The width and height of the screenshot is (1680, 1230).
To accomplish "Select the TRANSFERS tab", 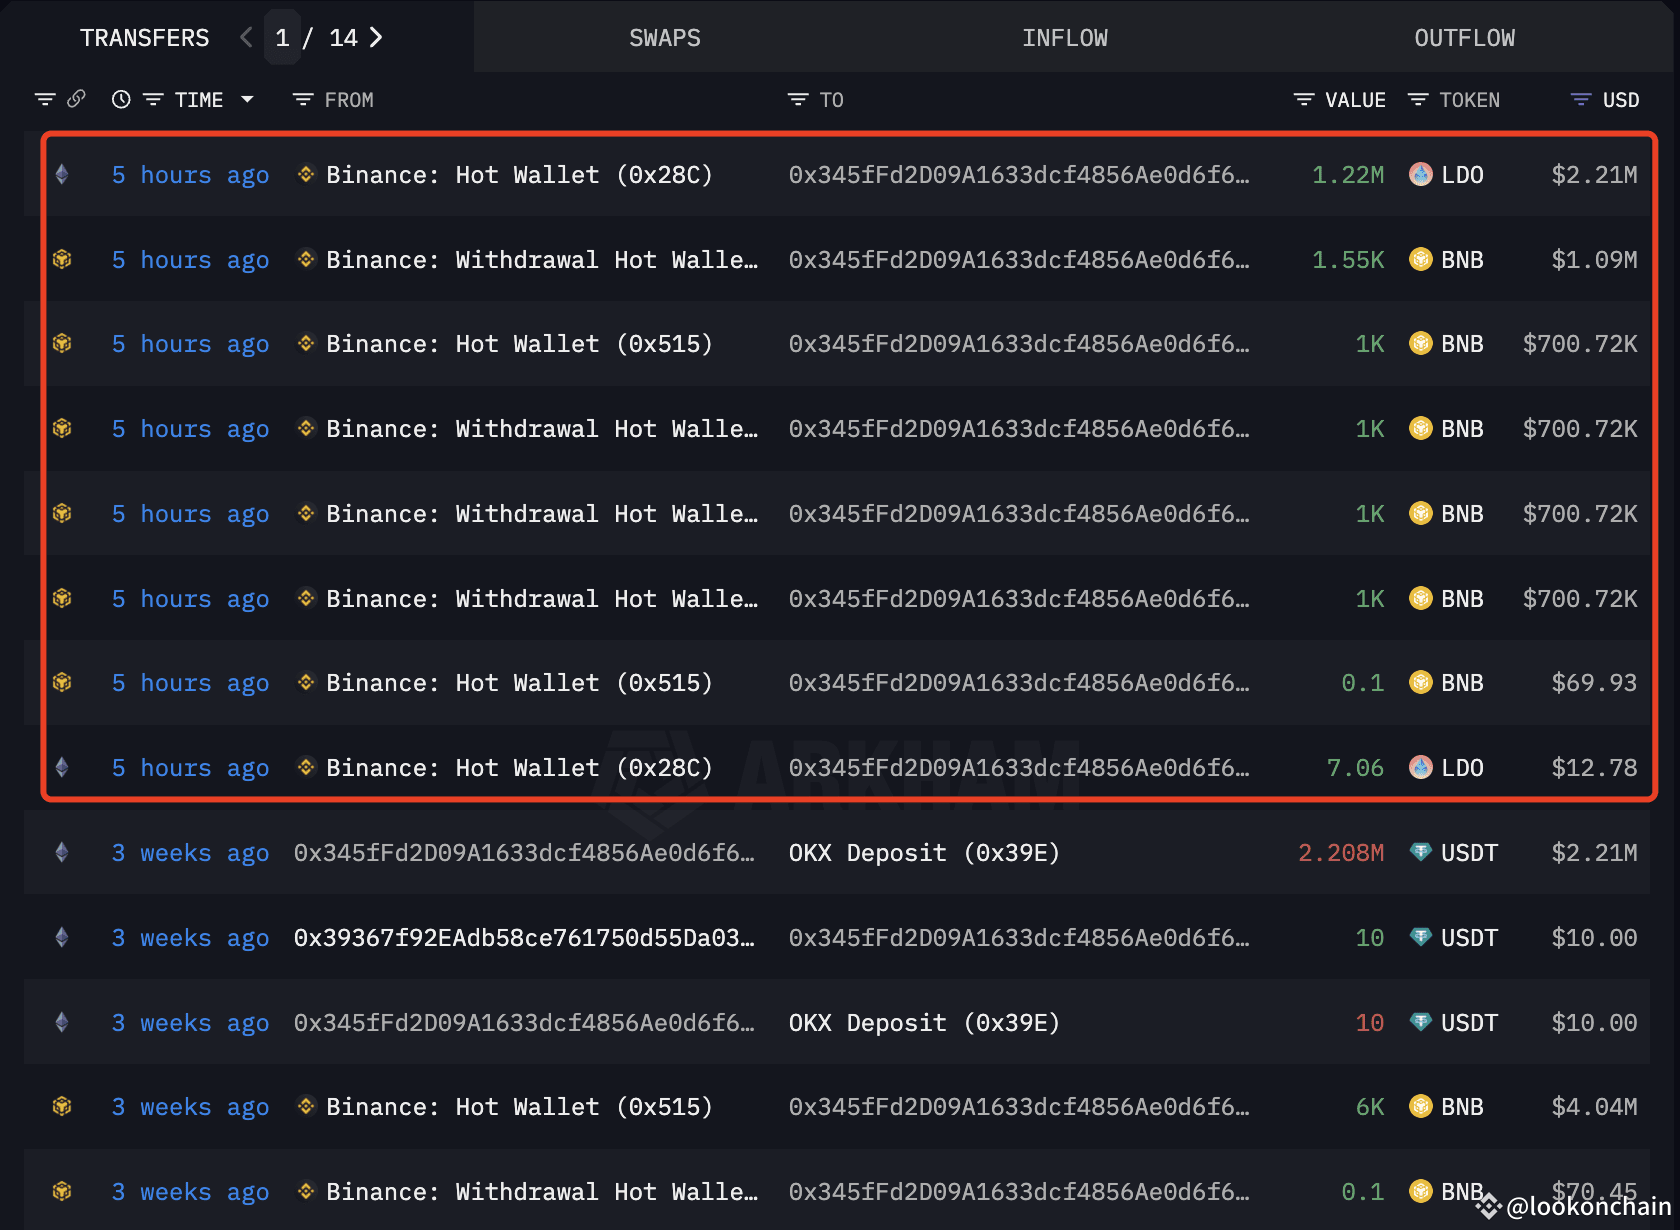I will click(x=145, y=38).
